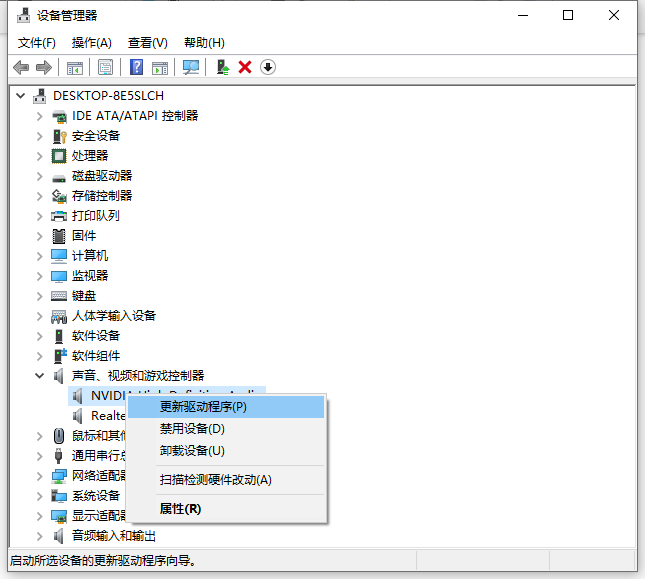Expand the 处理器 category
This screenshot has height=579, width=645.
pos(40,156)
